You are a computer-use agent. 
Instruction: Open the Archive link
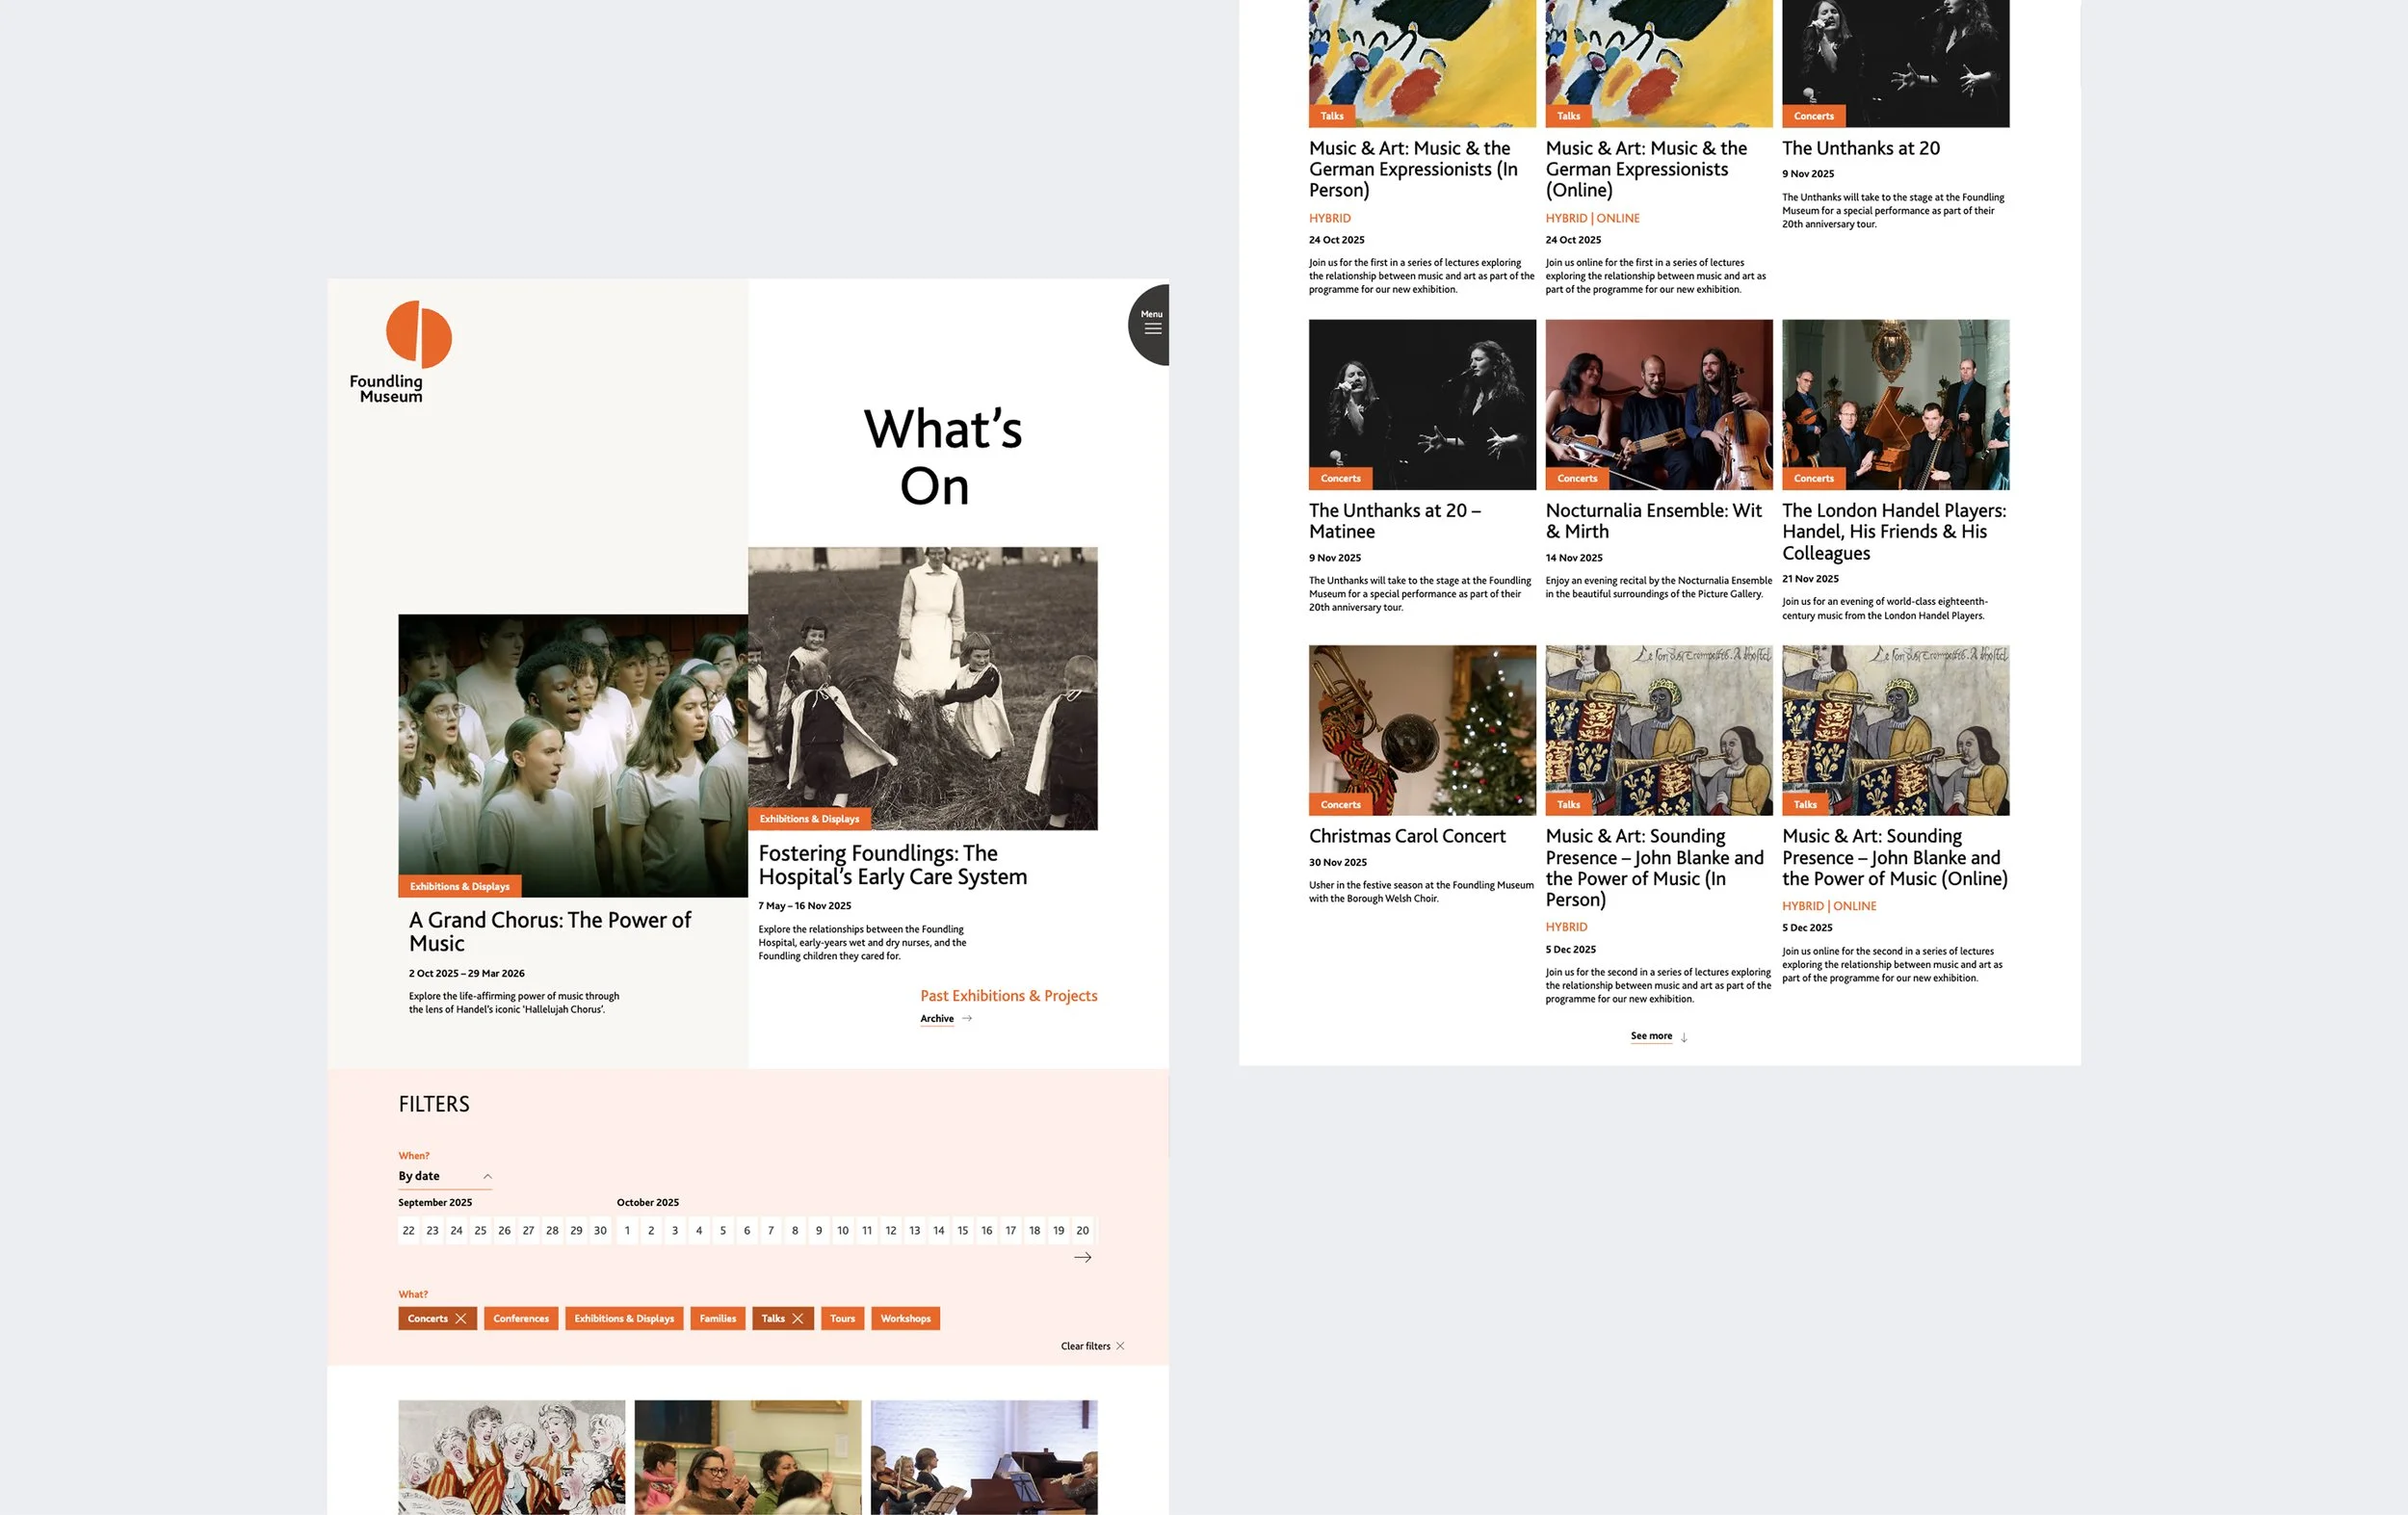(937, 1018)
